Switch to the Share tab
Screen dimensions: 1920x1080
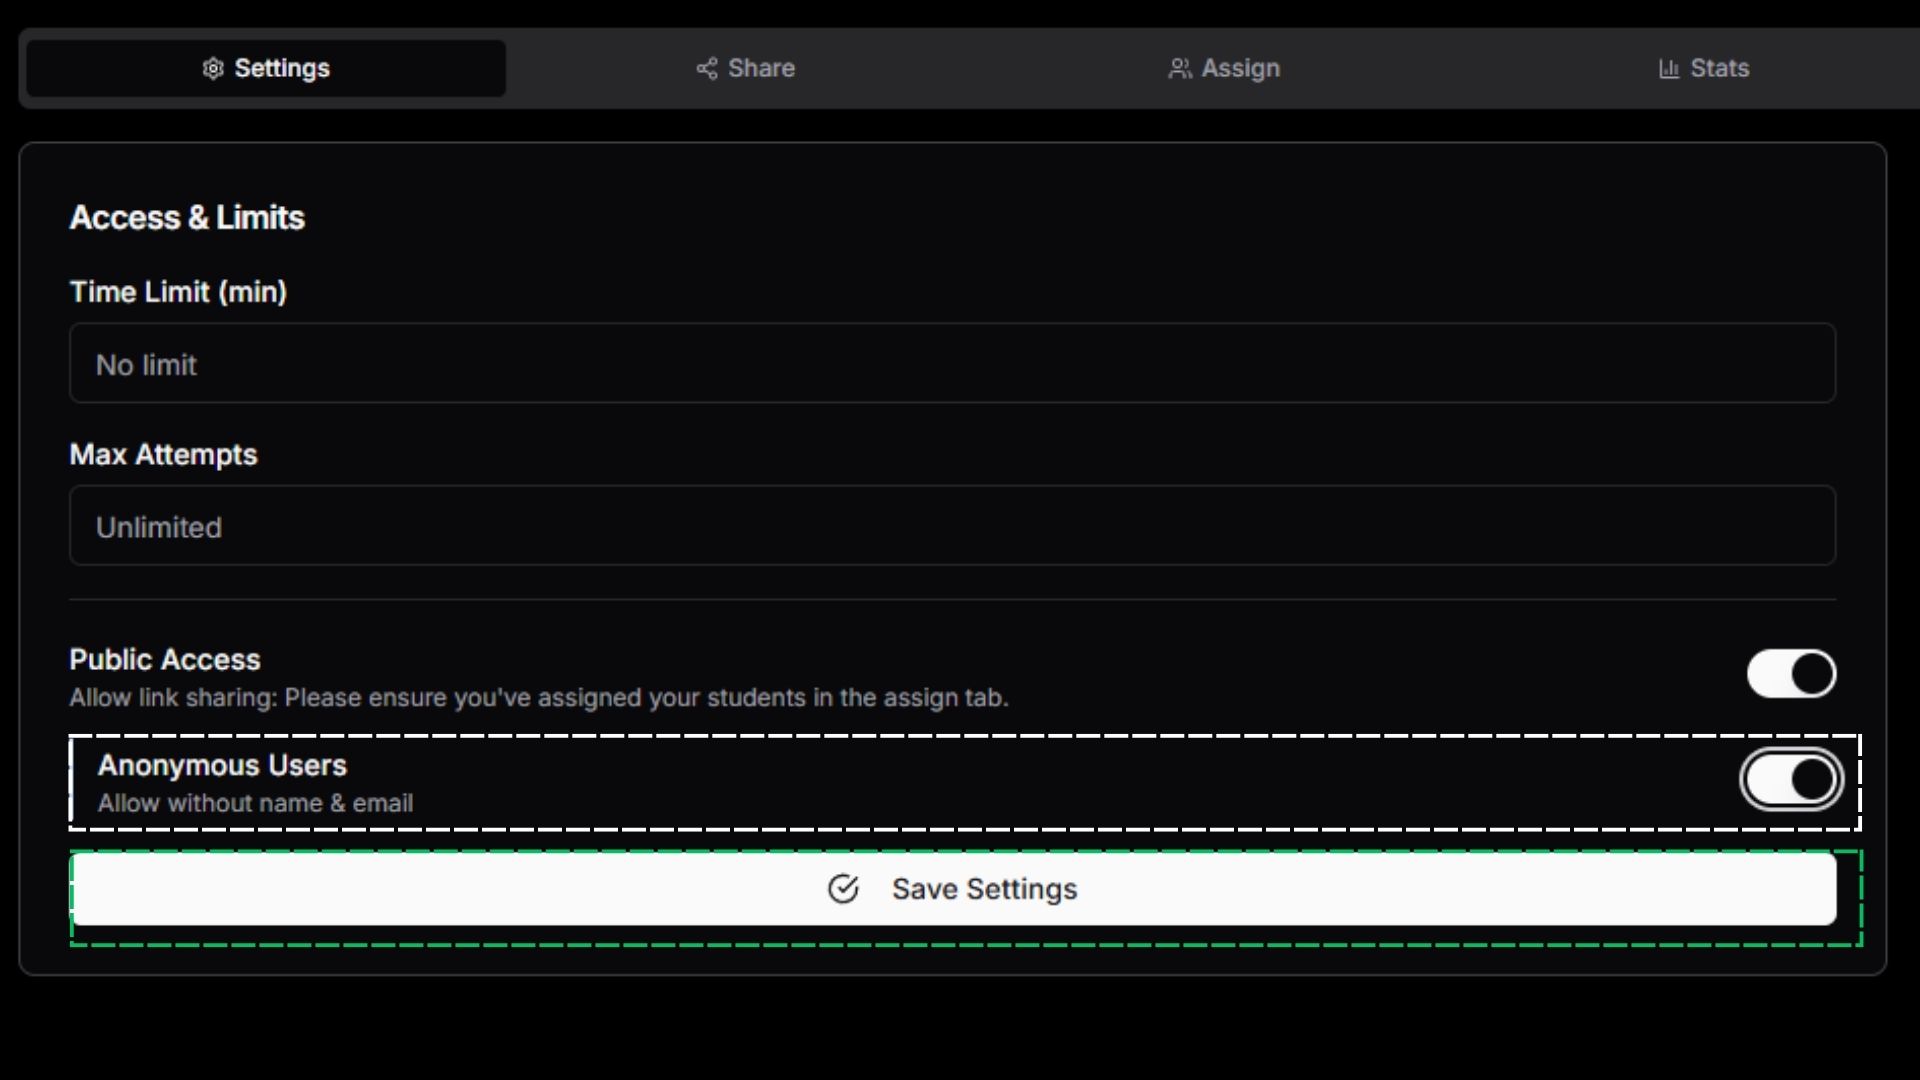[x=744, y=68]
